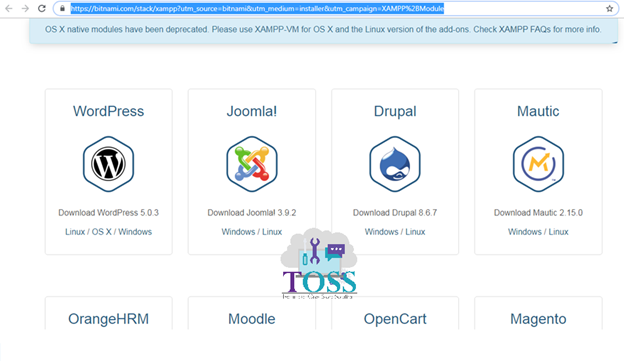Click the Mautic hexagon logo
The height and width of the screenshot is (361, 624).
coord(538,164)
